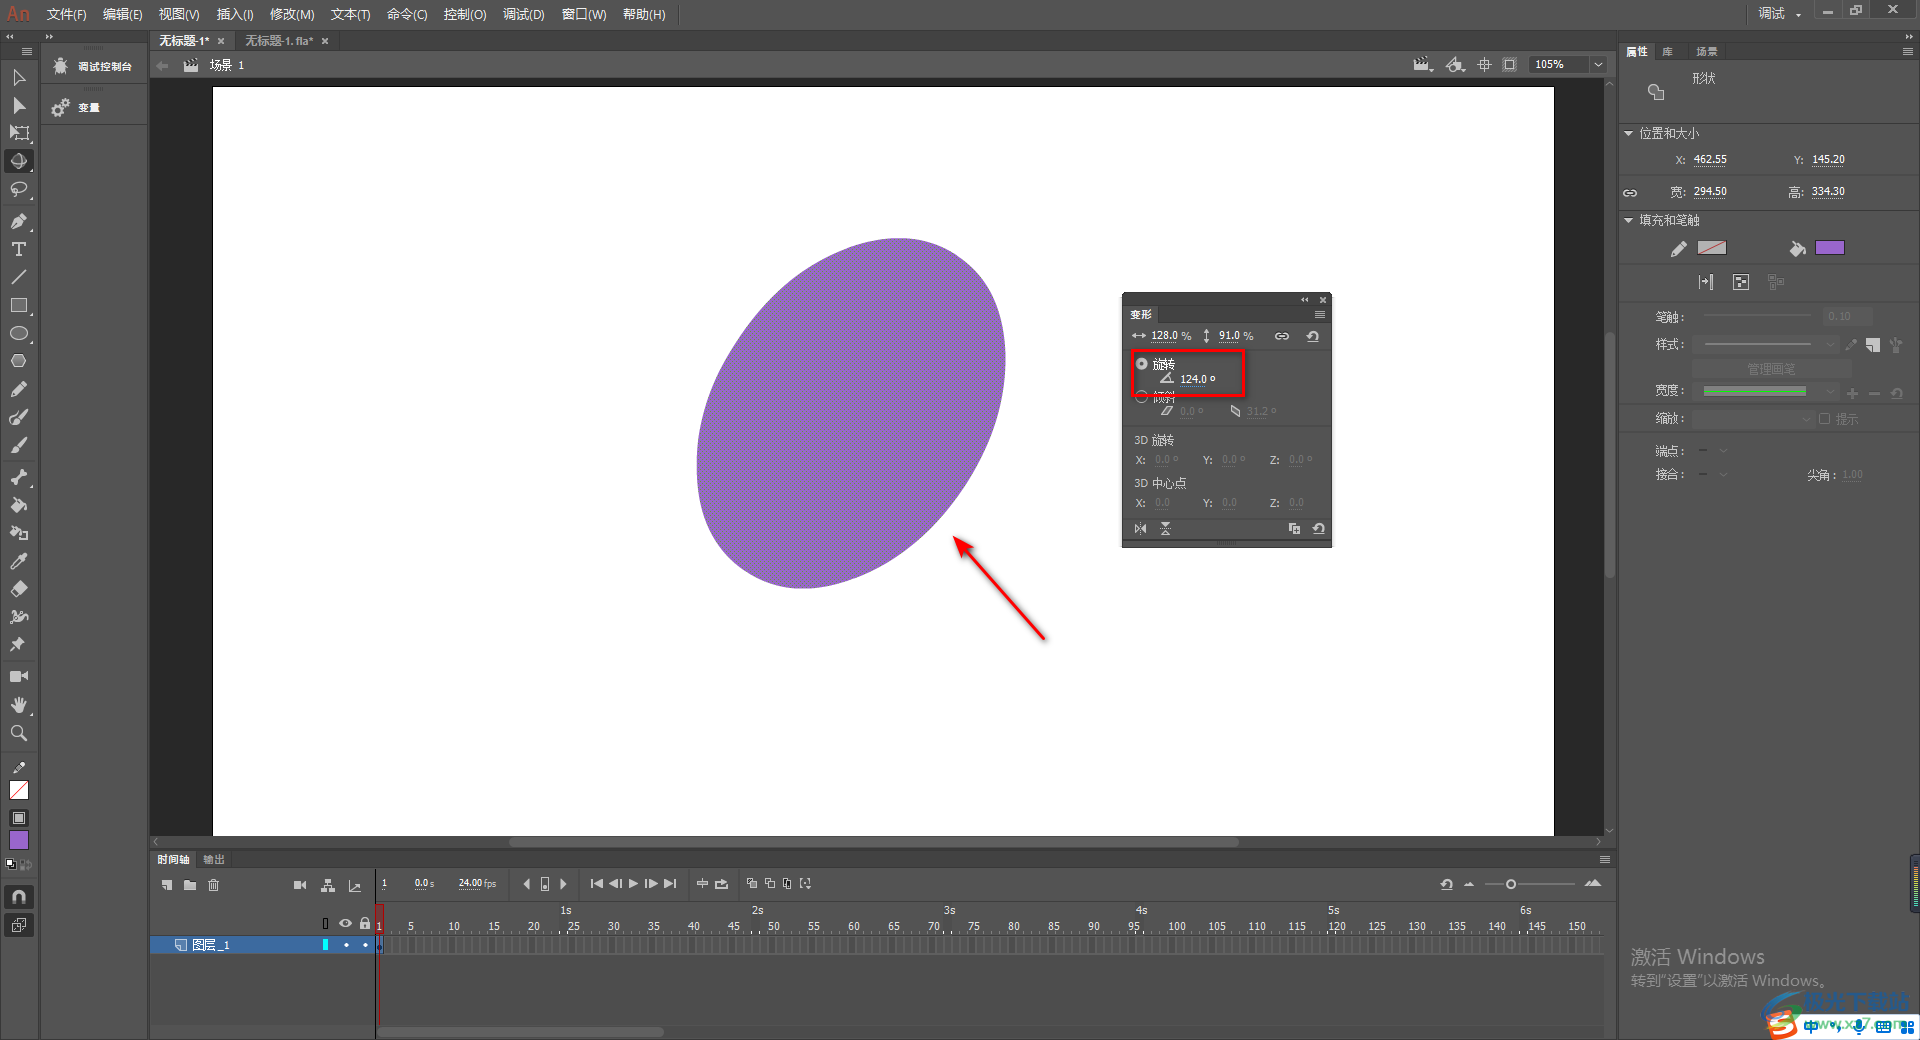Screen dimensions: 1920x1040
Task: Choose the Free Transform tool
Action: click(19, 133)
